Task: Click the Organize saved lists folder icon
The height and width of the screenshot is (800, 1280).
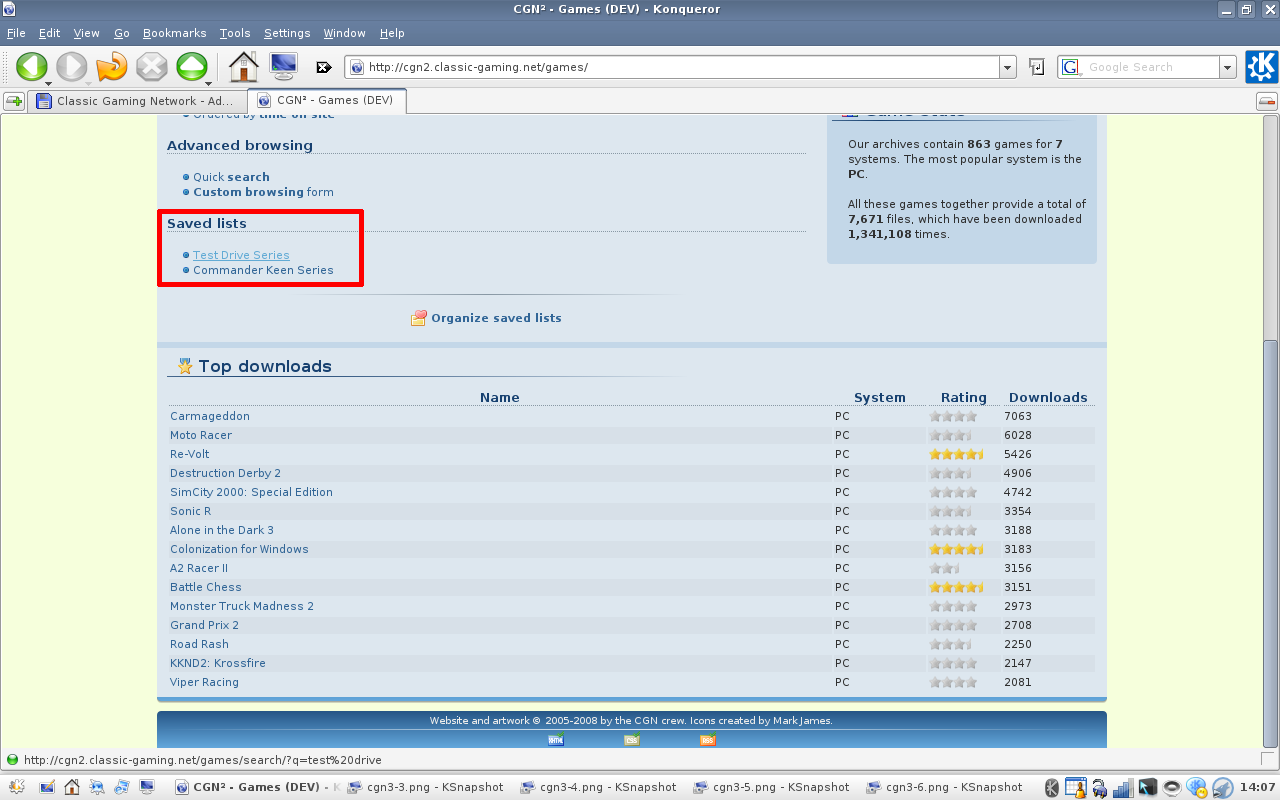Action: coord(419,318)
